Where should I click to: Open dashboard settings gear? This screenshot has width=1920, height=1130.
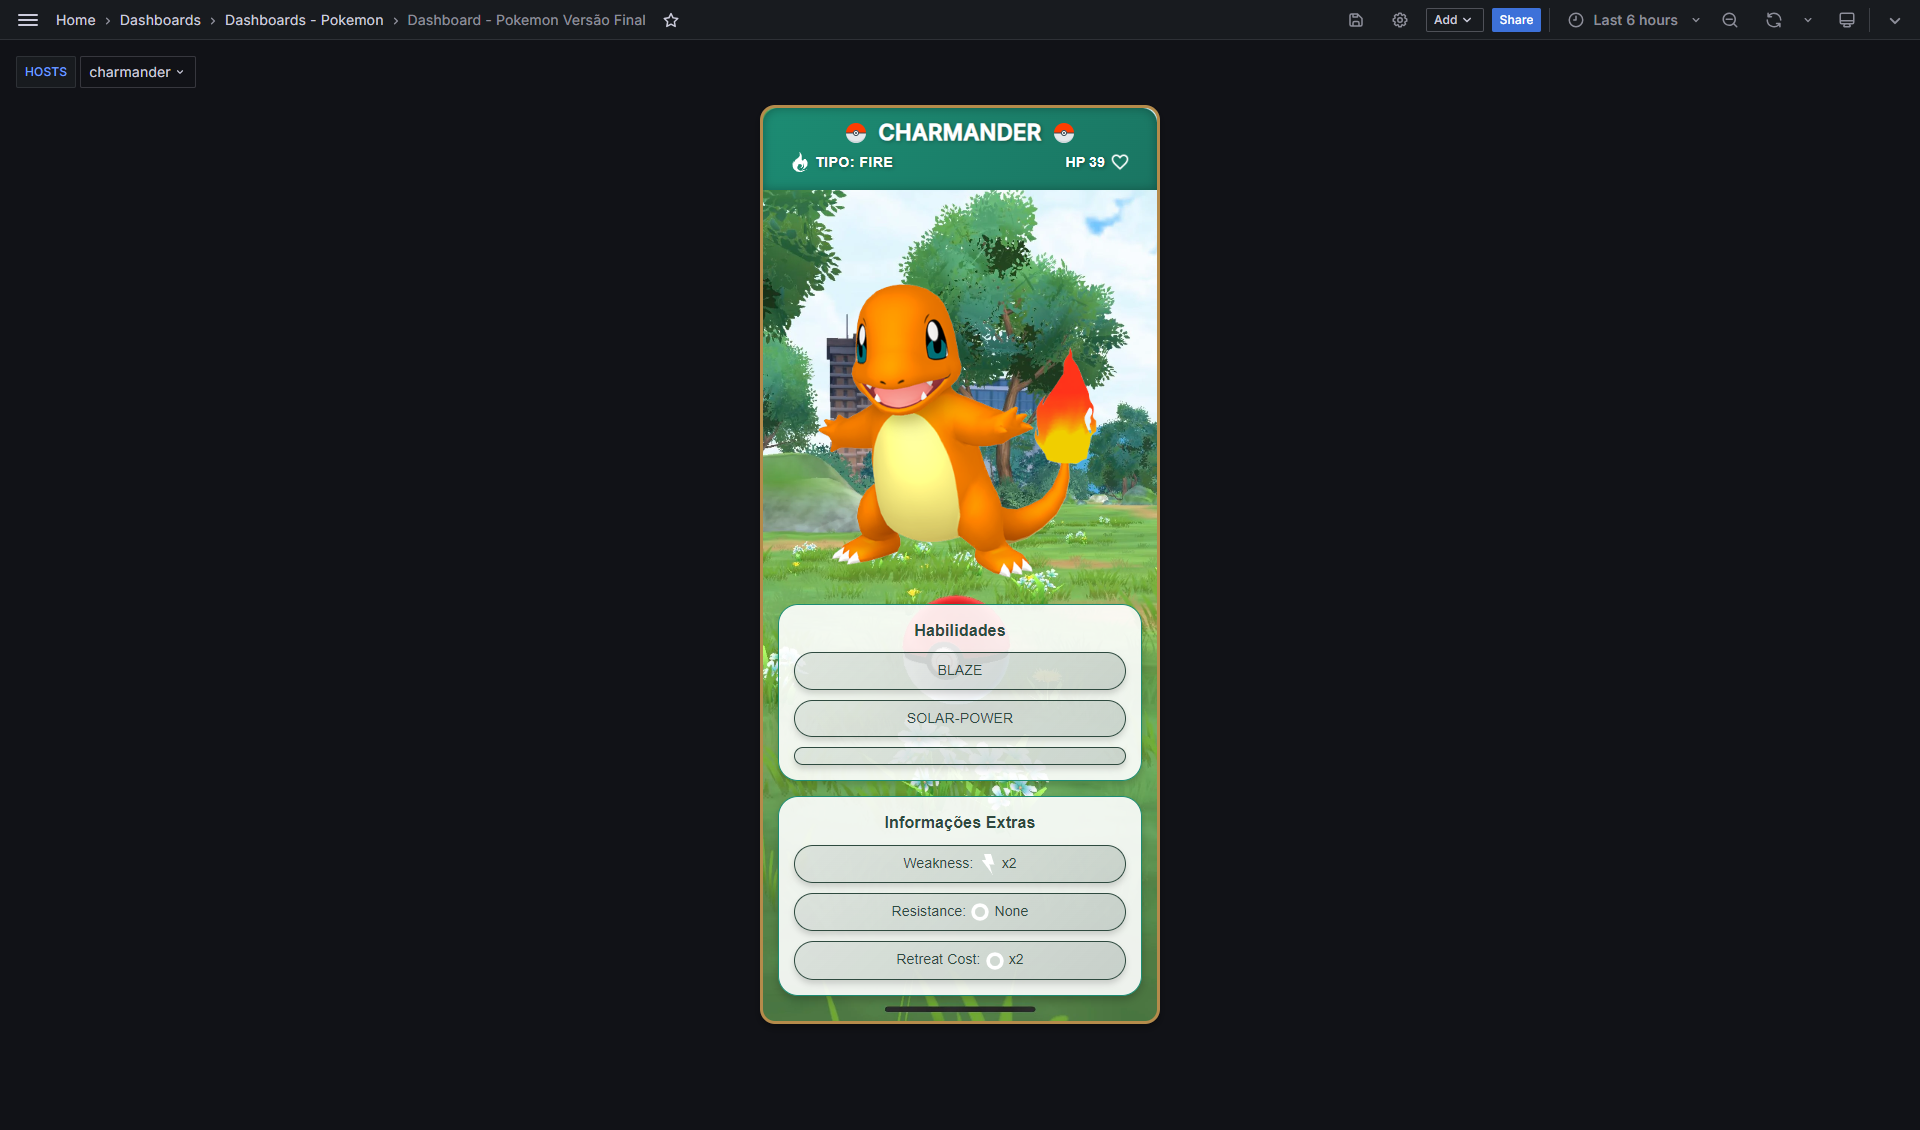(x=1400, y=20)
